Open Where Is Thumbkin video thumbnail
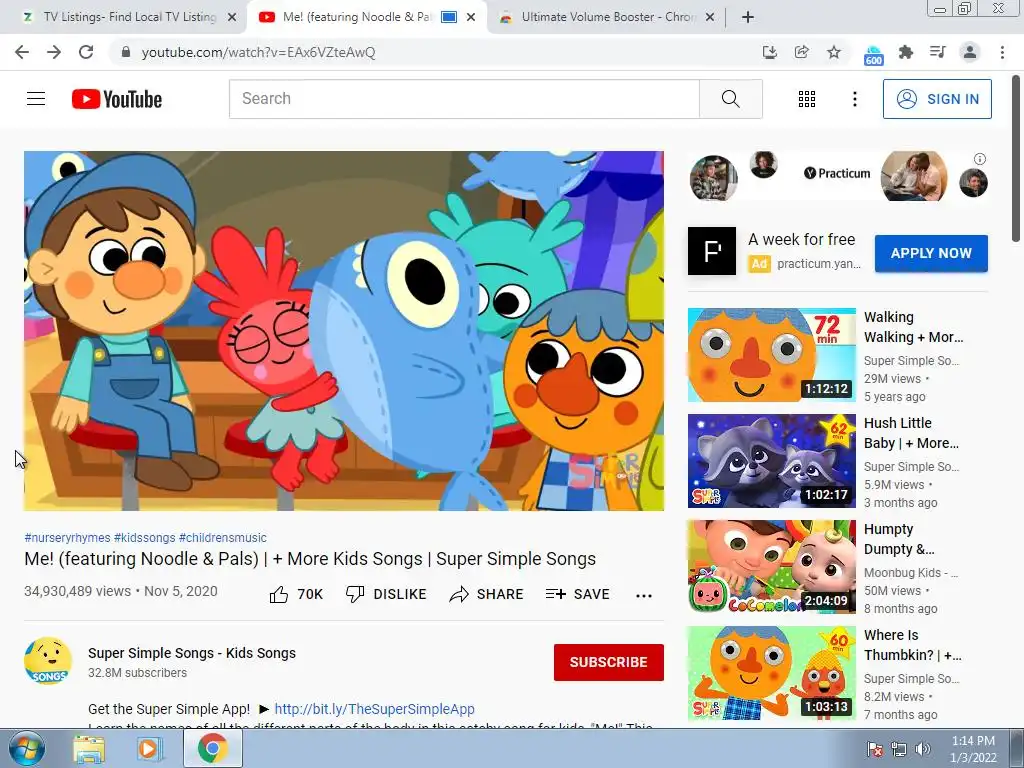 tap(772, 673)
